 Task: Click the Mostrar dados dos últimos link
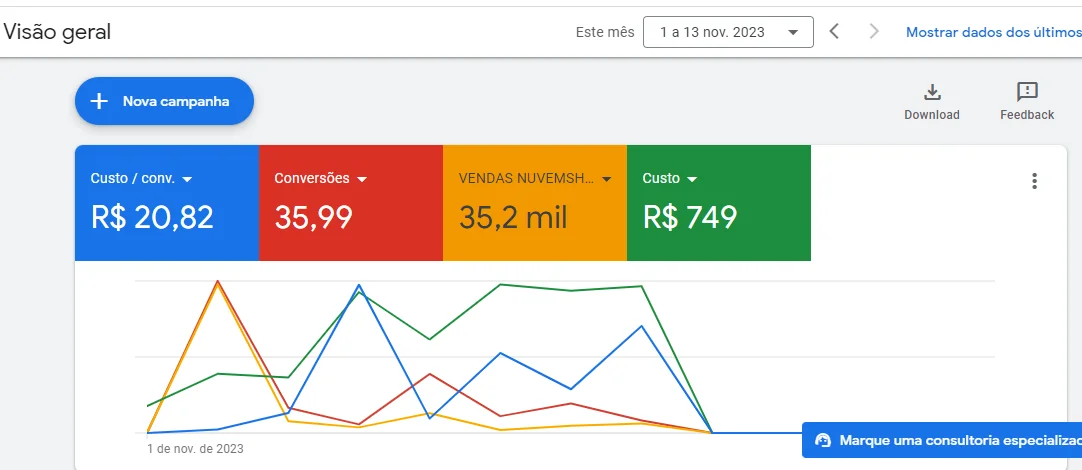tap(992, 32)
